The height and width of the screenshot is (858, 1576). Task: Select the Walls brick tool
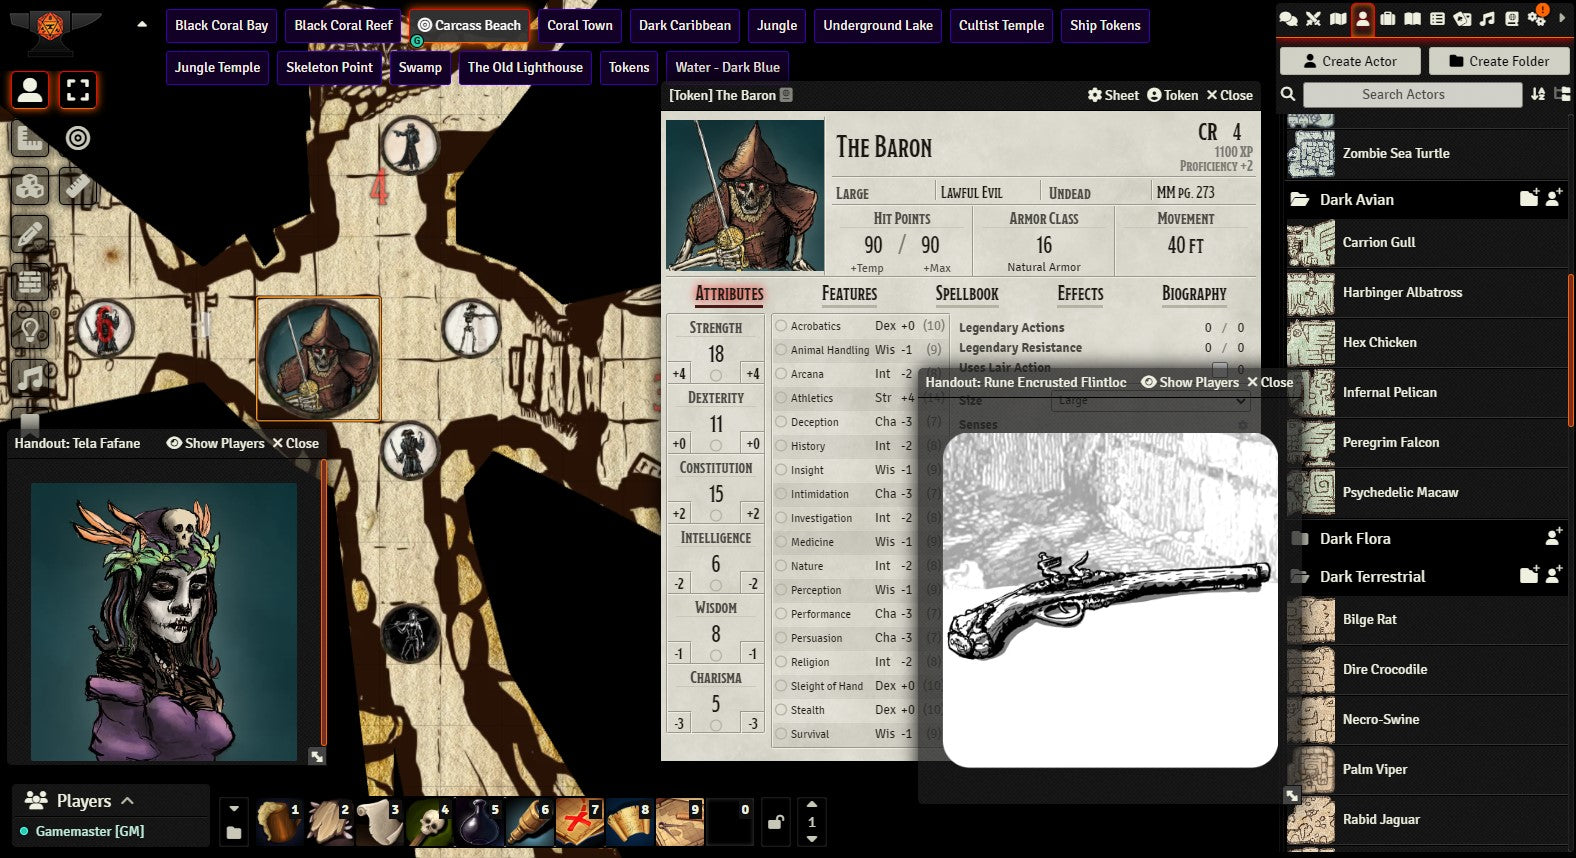pos(30,283)
